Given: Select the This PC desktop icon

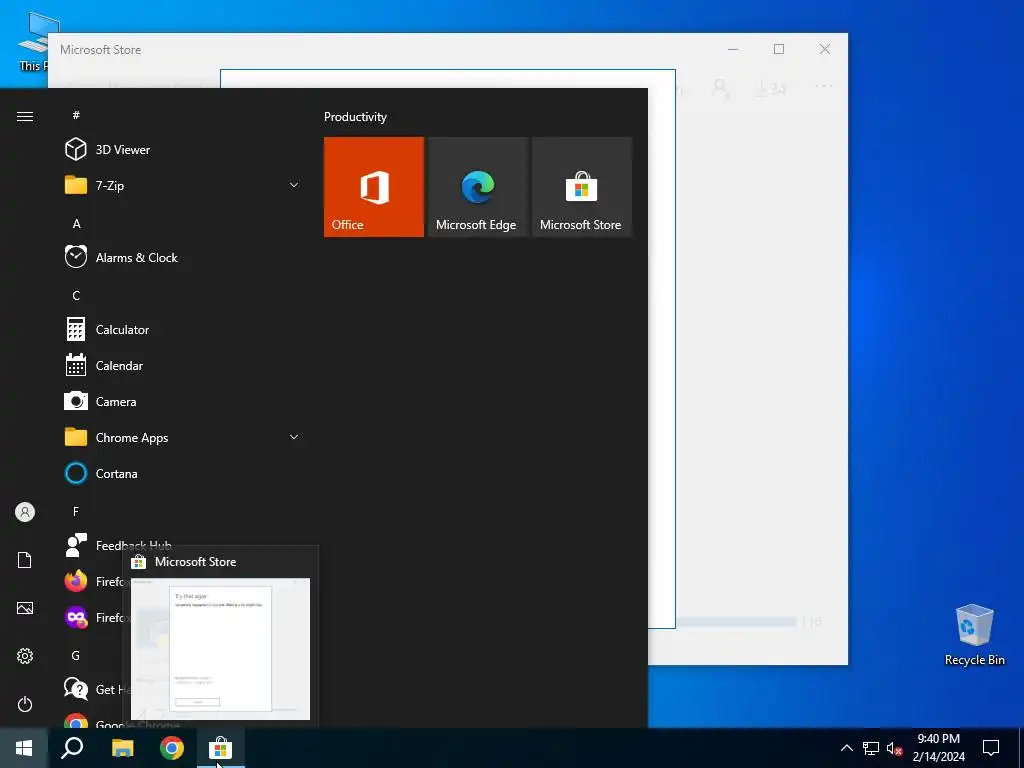Looking at the screenshot, I should click(x=33, y=40).
